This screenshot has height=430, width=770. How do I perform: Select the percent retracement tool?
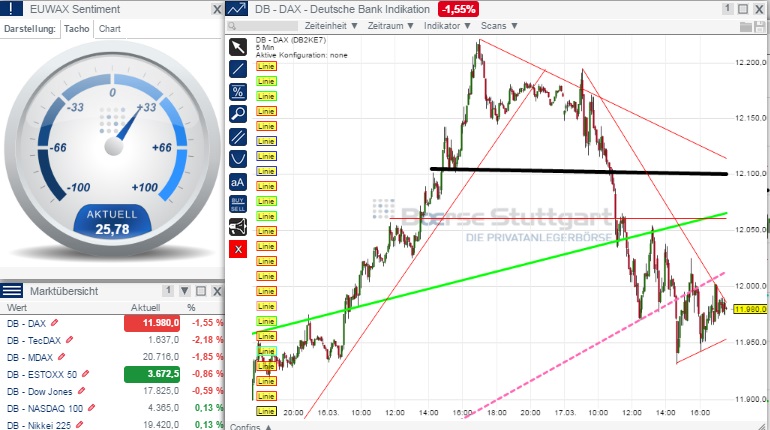[x=238, y=92]
